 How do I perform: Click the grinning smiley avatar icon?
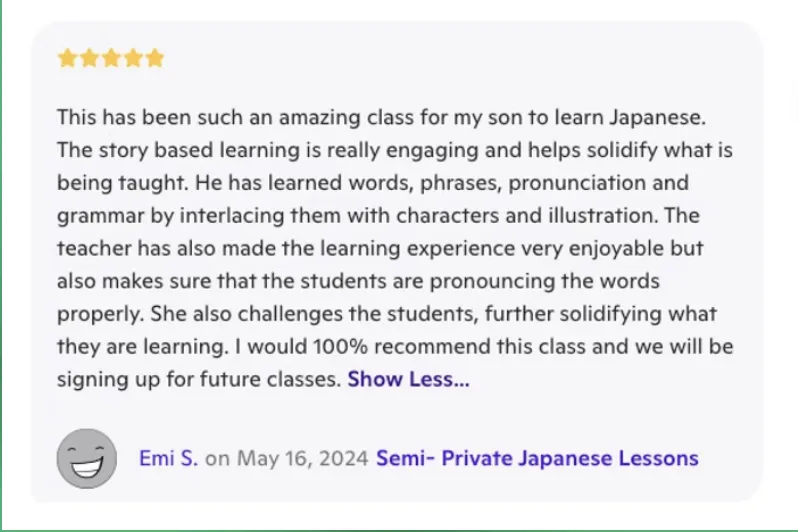click(x=87, y=458)
